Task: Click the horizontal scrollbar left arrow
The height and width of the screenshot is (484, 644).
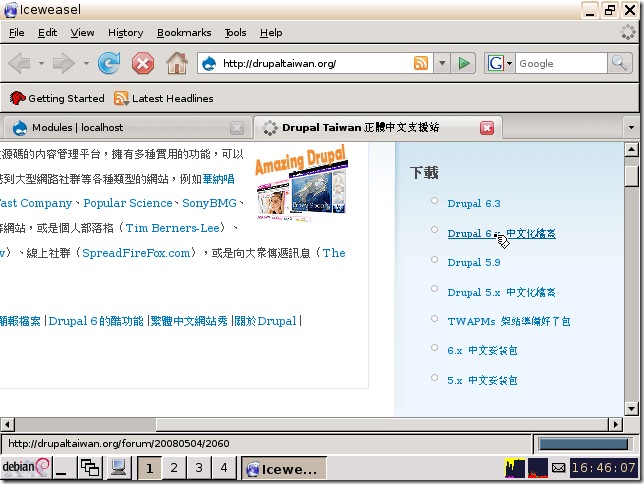Action: pyautogui.click(x=8, y=424)
